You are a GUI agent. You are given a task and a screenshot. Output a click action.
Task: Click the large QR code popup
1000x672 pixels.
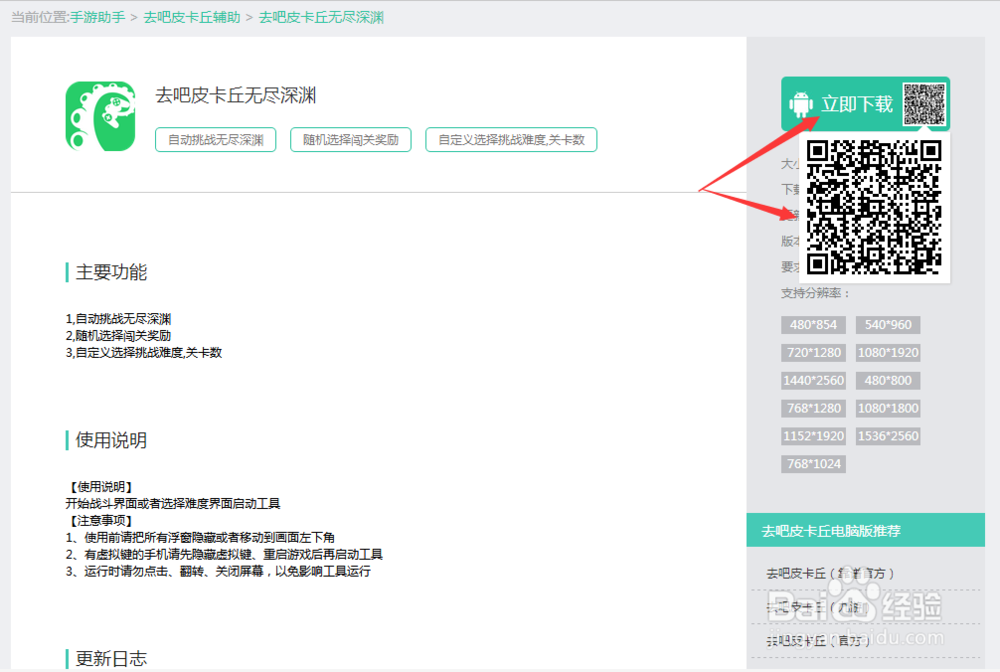874,208
